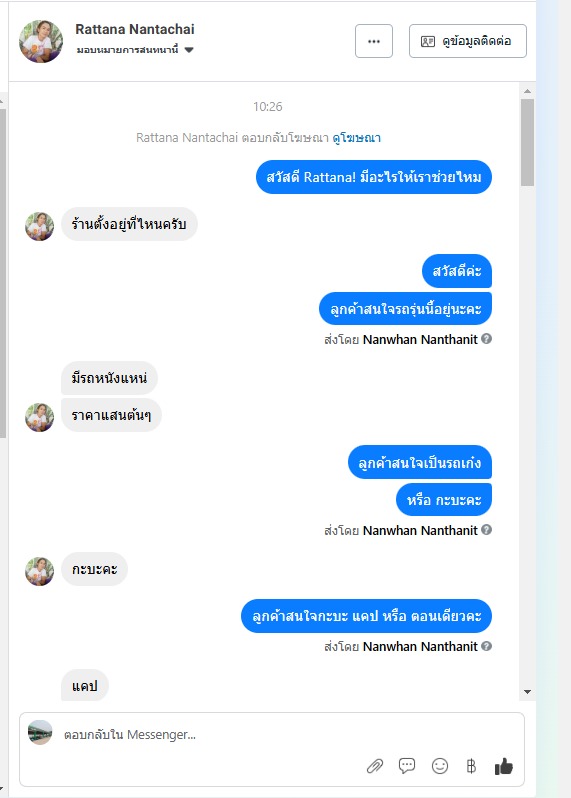Click the three-dots more options button
Image resolution: width=571 pixels, height=798 pixels.
(374, 41)
